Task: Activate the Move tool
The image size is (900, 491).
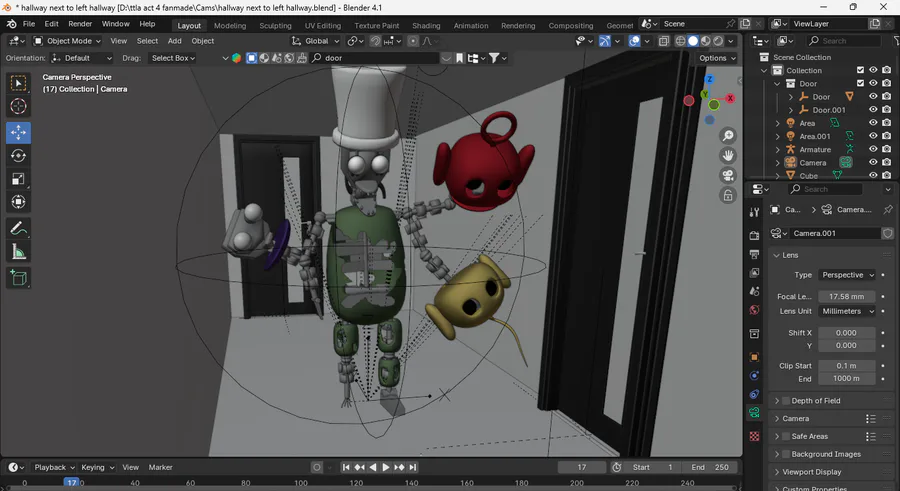Action: pos(18,132)
